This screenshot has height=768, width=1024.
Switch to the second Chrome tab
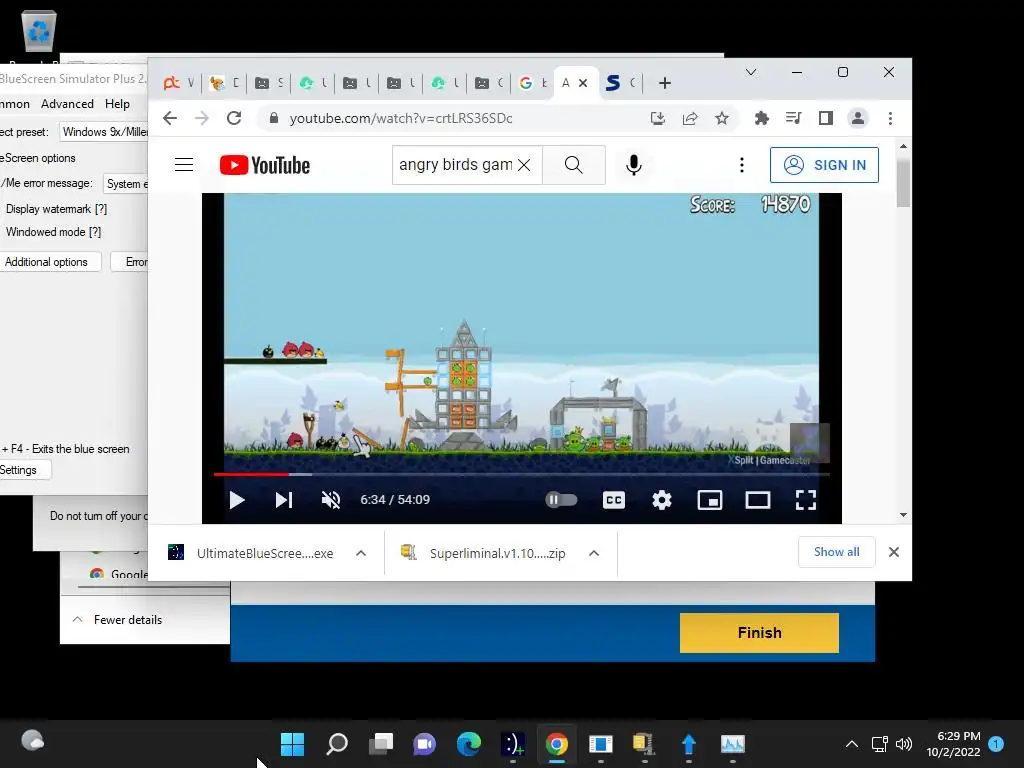click(x=224, y=83)
